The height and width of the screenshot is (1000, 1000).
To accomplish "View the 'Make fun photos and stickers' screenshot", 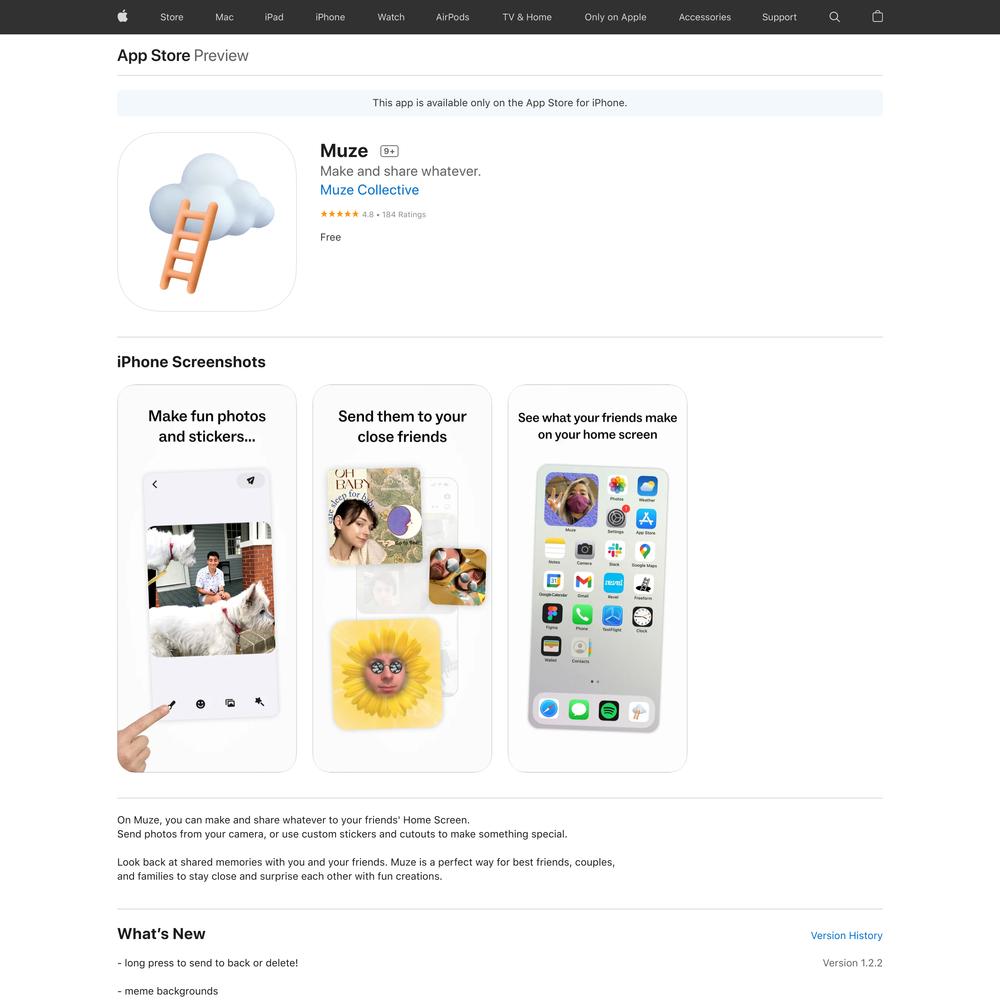I will 207,578.
